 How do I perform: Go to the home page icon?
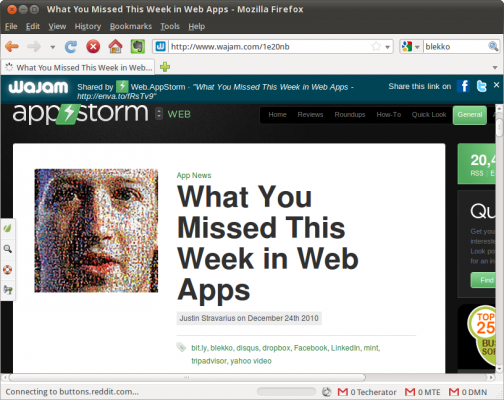coord(115,46)
